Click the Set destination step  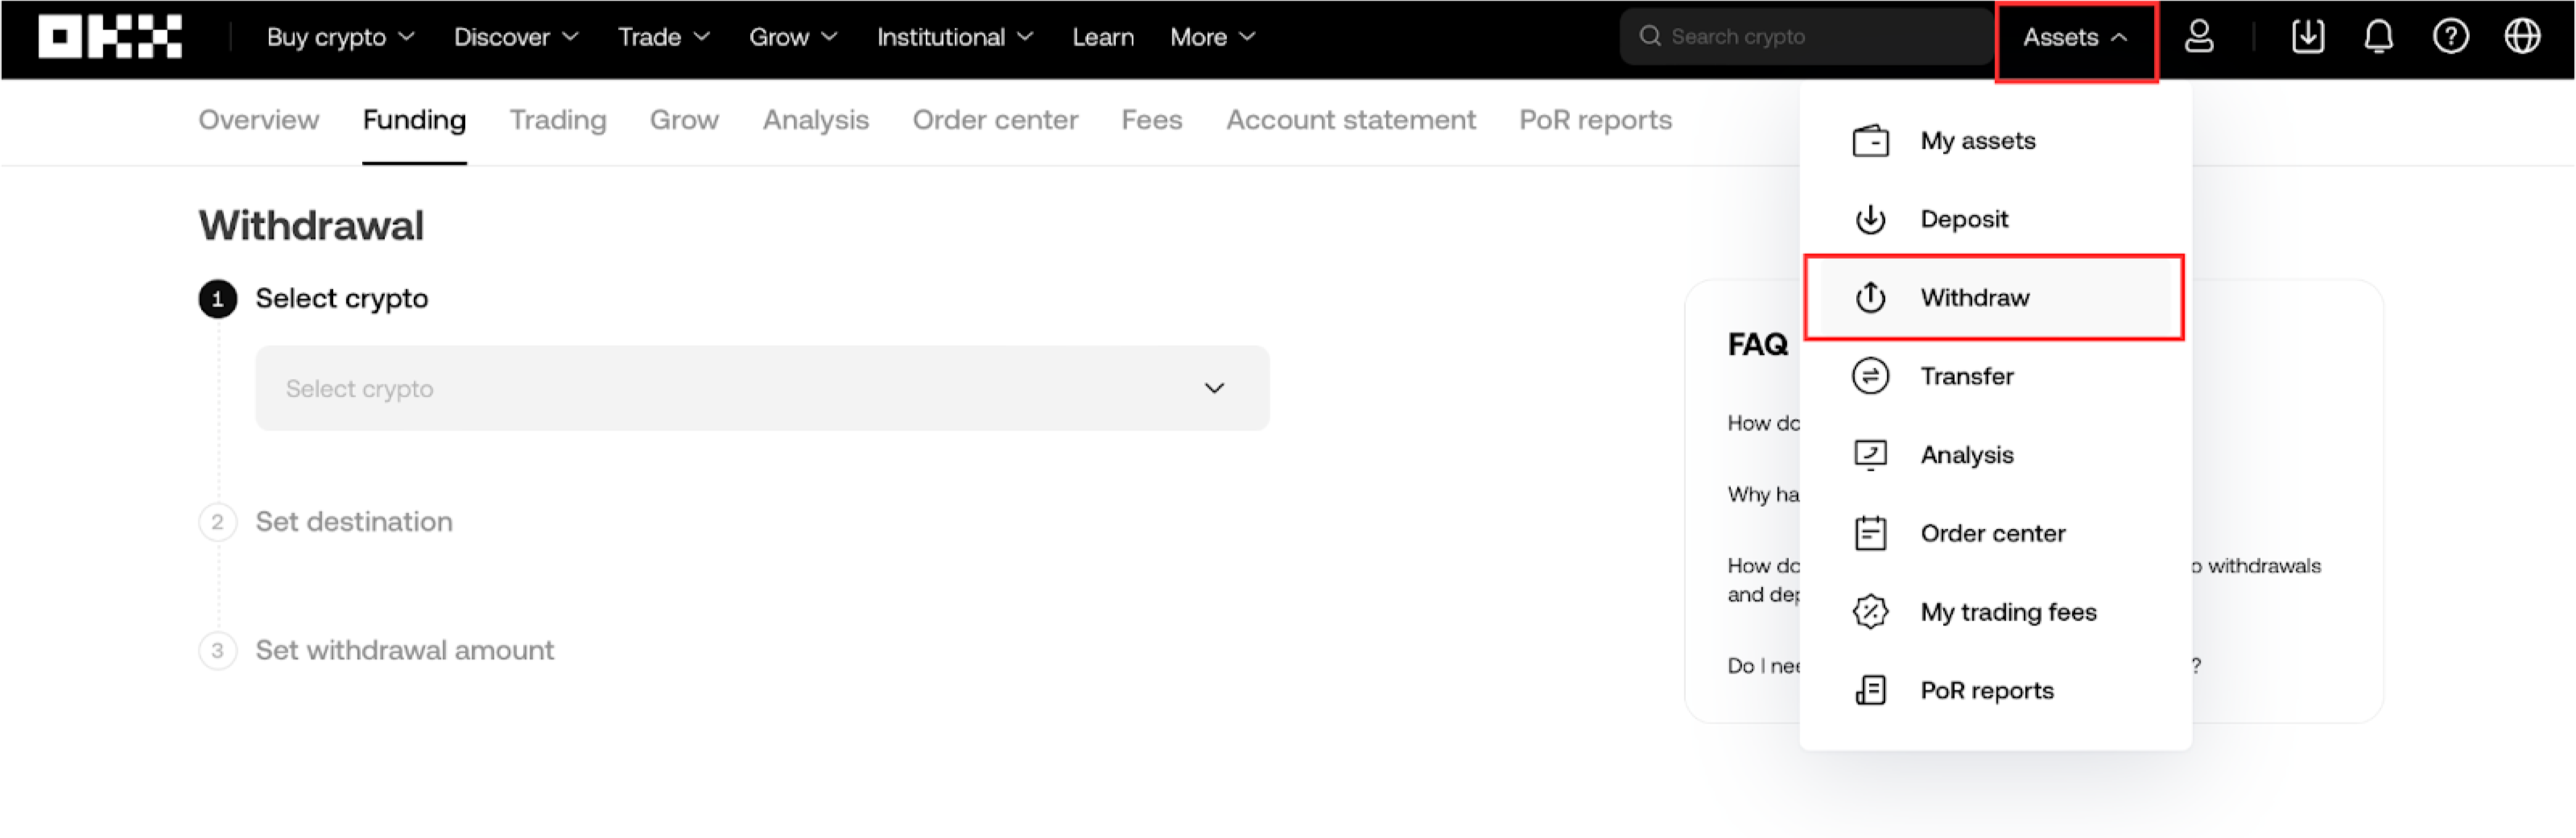[353, 522]
